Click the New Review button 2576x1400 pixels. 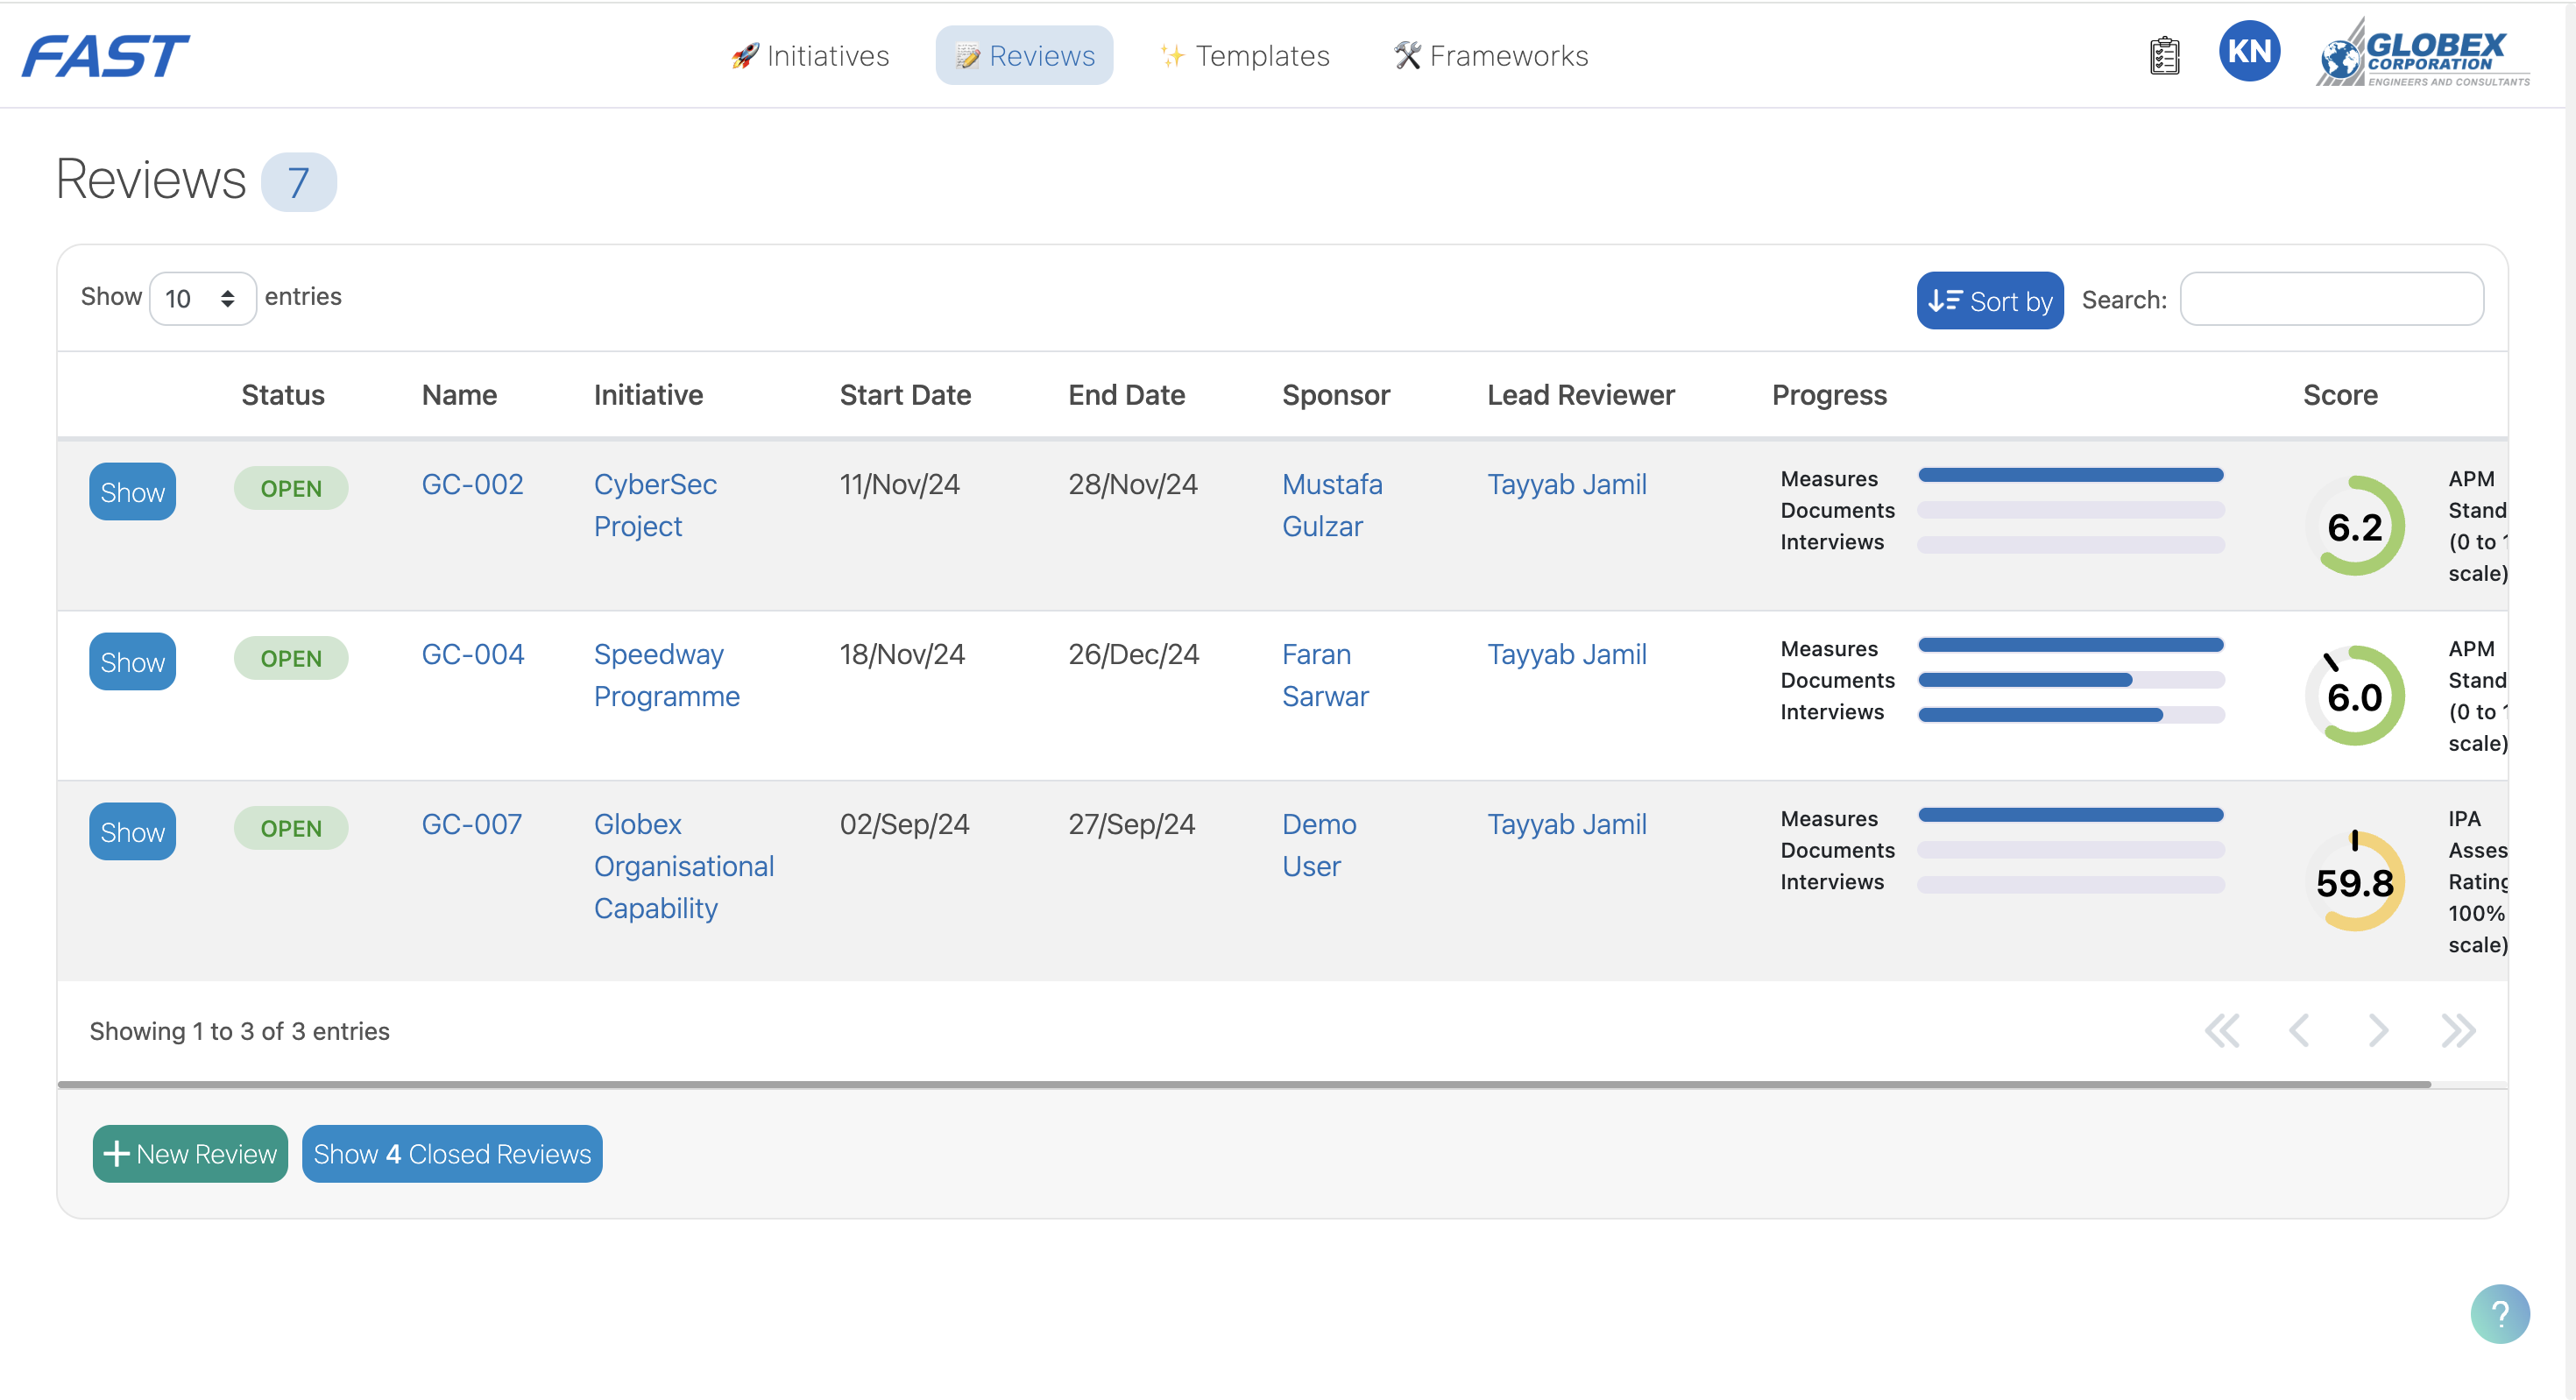click(190, 1153)
